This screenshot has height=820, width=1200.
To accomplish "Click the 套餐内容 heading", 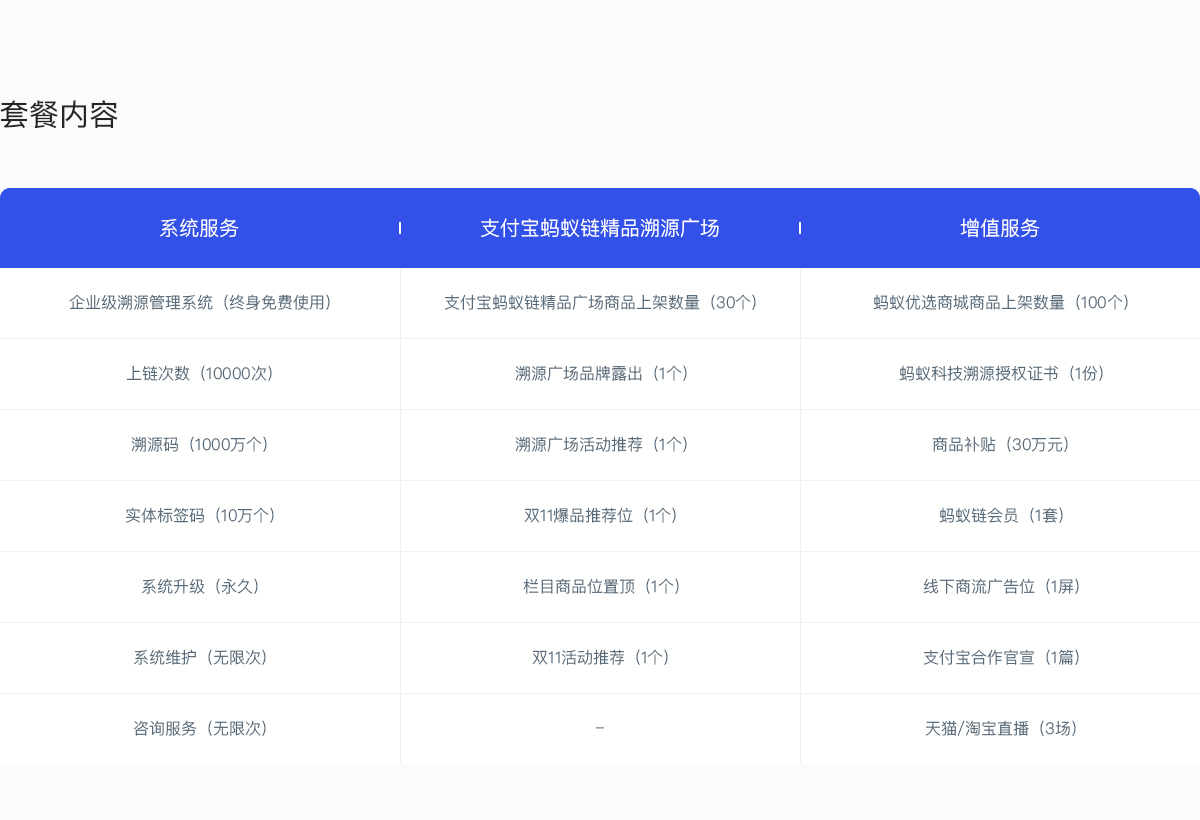I will (59, 115).
